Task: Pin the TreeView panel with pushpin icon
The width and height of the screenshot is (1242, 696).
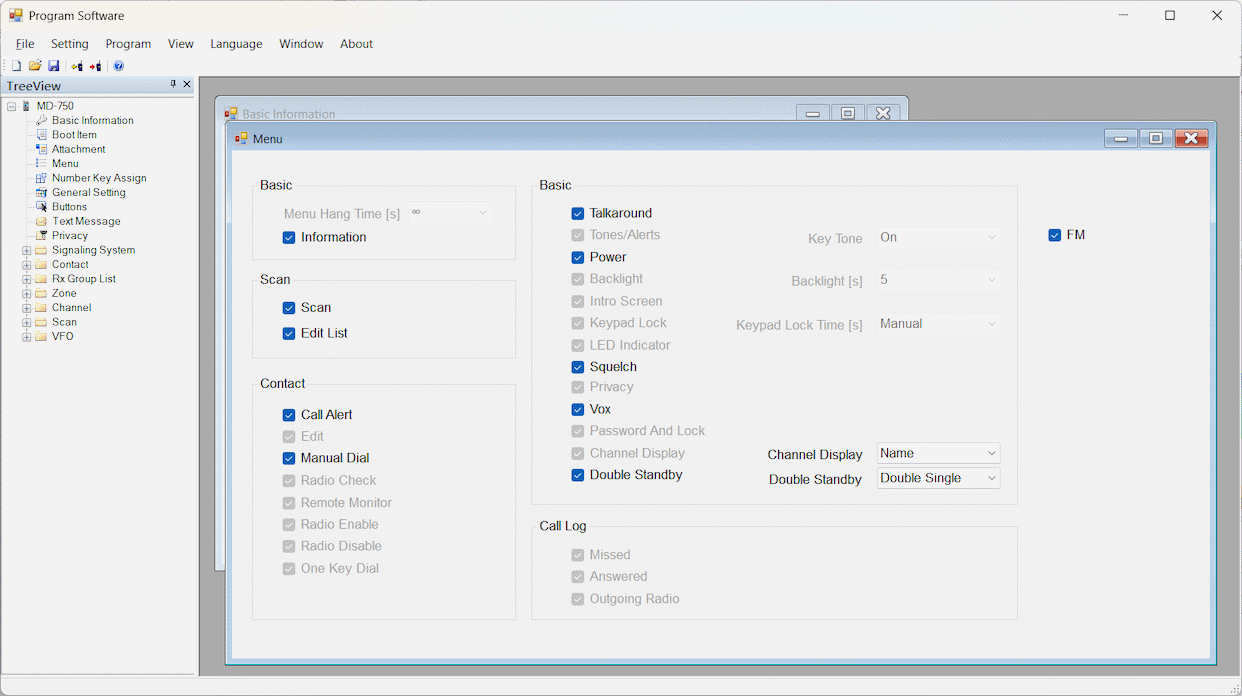Action: (x=173, y=85)
